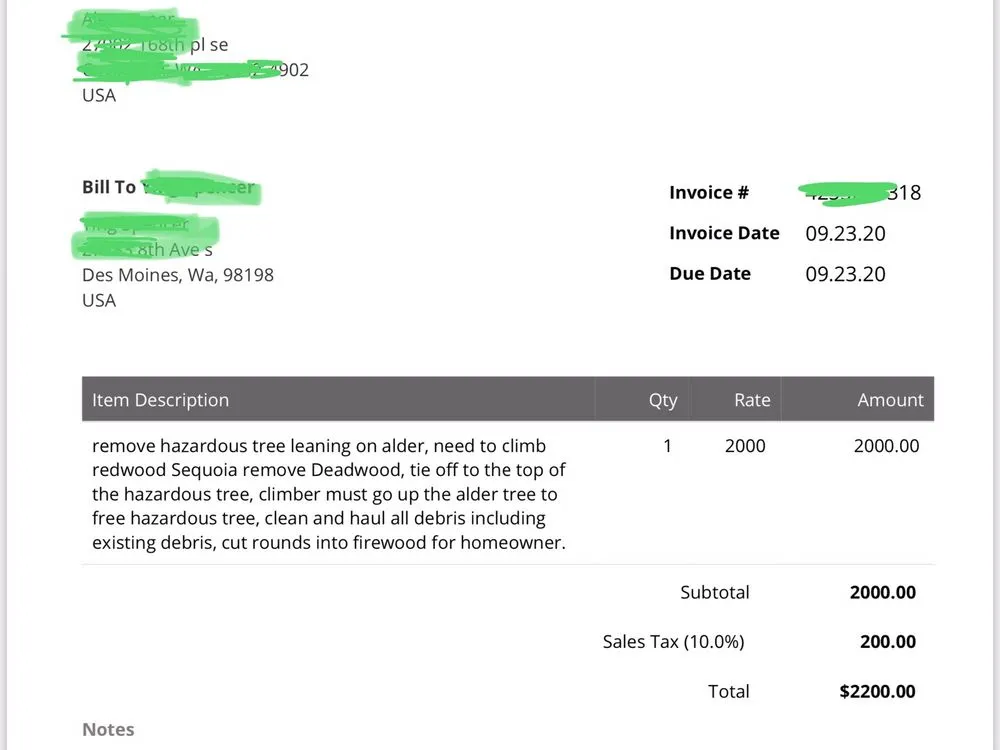Click the Invoice Date value 09.23.20
This screenshot has height=750, width=1000.
coord(845,234)
